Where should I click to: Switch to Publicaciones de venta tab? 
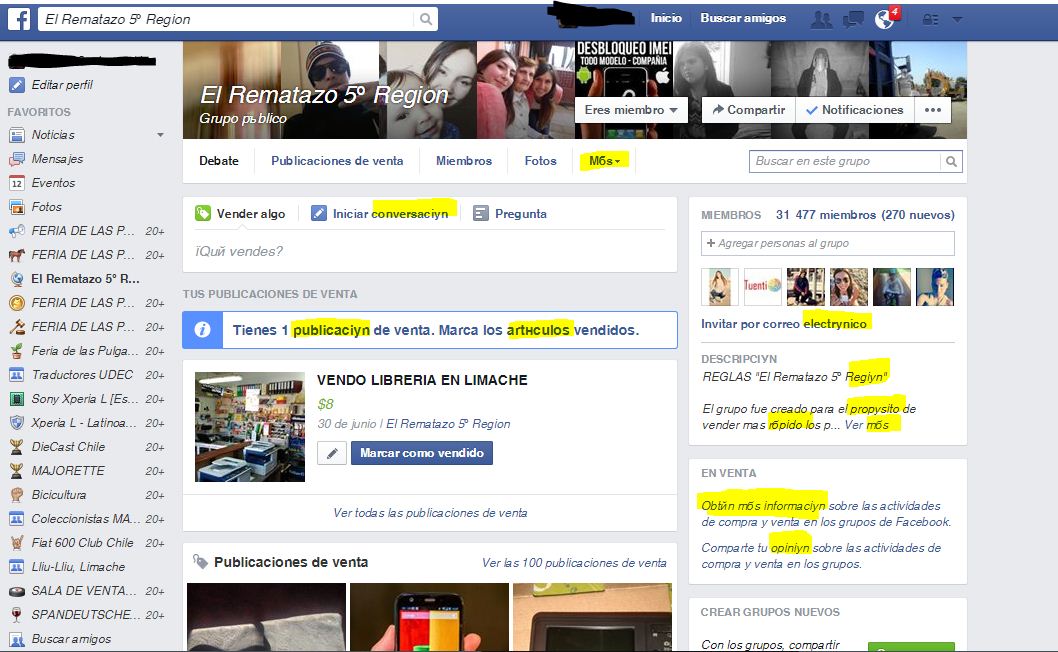coord(337,161)
